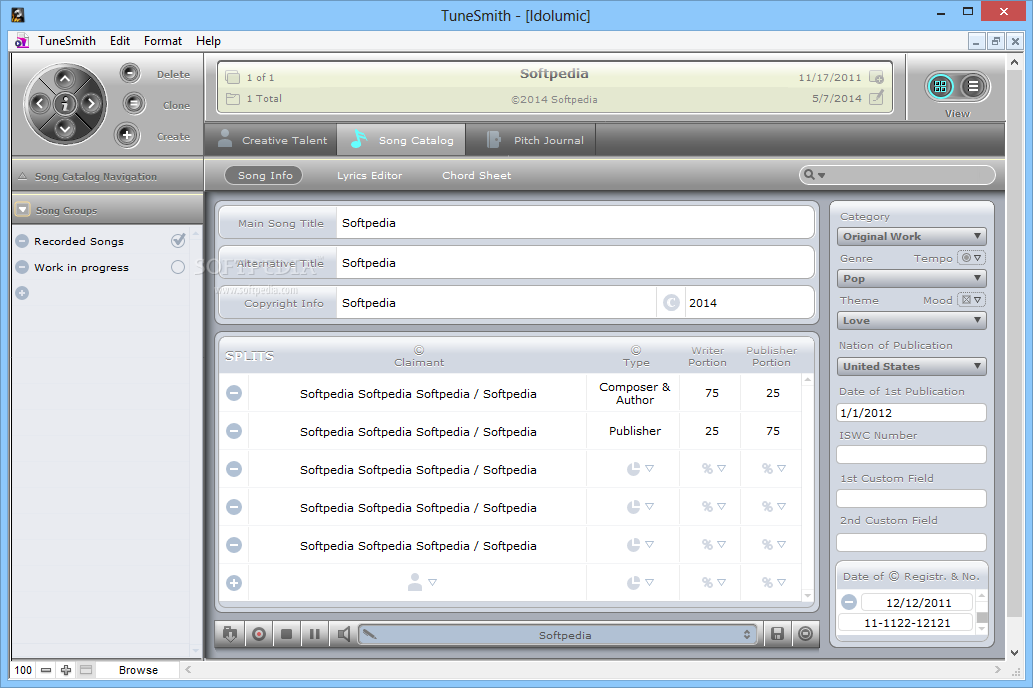The image size is (1033, 688).
Task: Click the zoom in status bar button
Action: pos(66,670)
